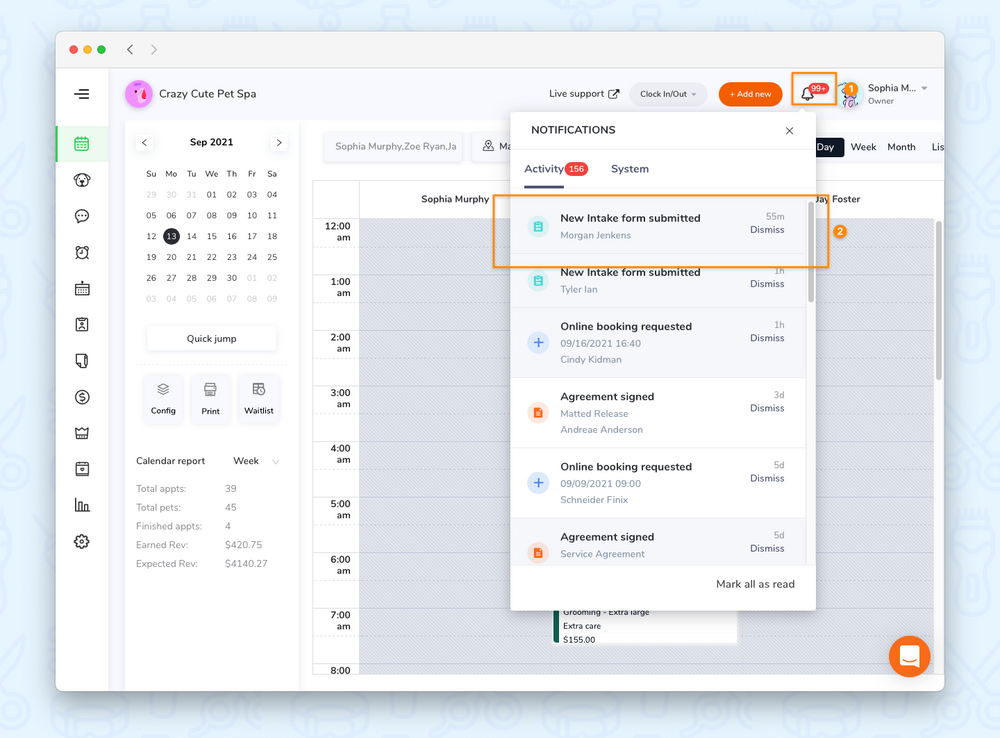This screenshot has height=738, width=1000.
Task: Open the Payments dollar icon
Action: (82, 397)
